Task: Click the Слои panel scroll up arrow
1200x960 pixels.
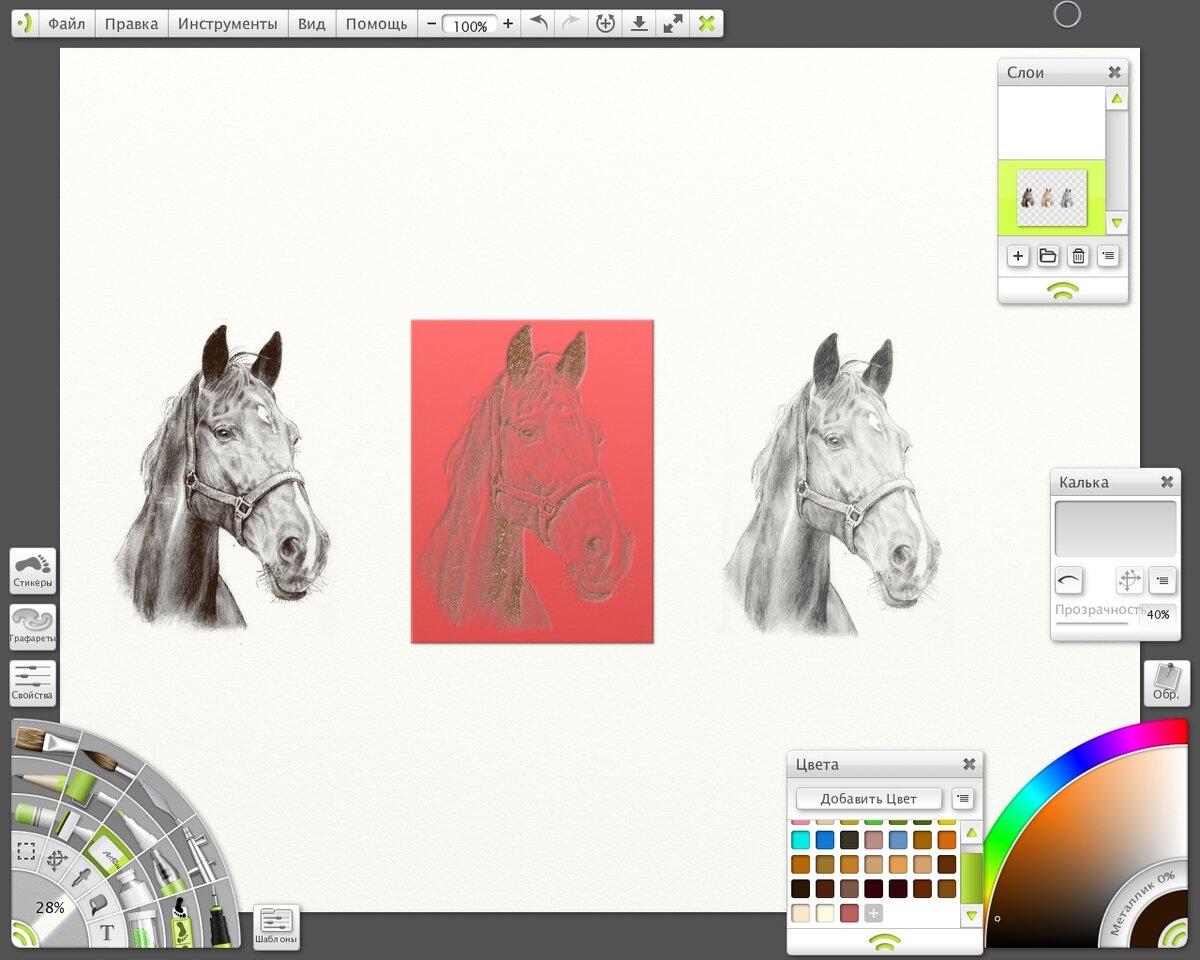Action: [x=1117, y=99]
